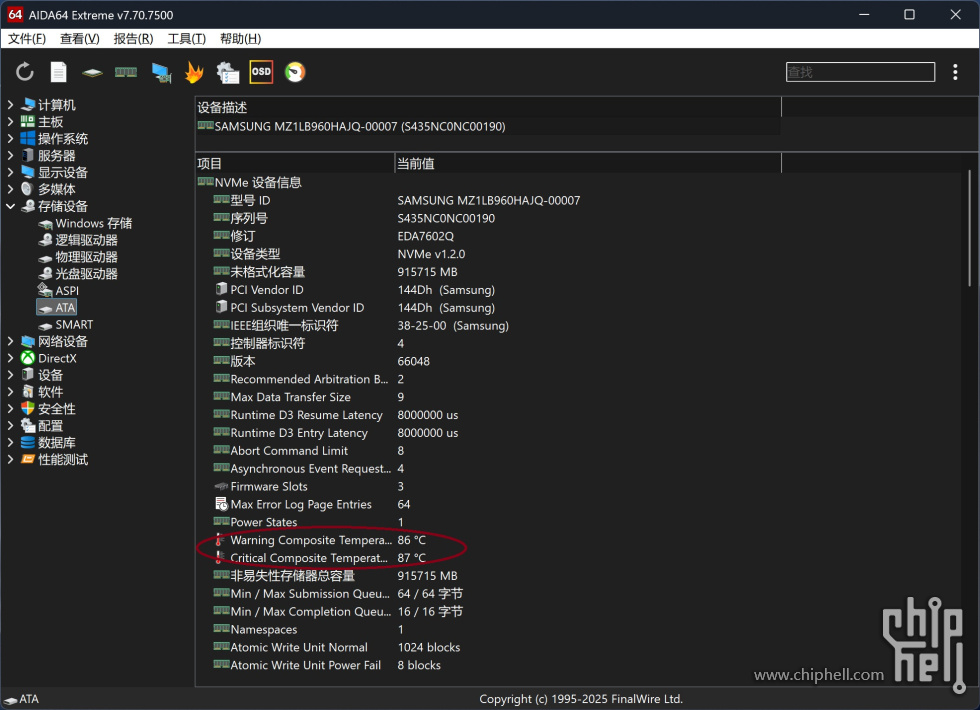The image size is (980, 710).
Task: Open the 文件(F) menu
Action: (x=27, y=39)
